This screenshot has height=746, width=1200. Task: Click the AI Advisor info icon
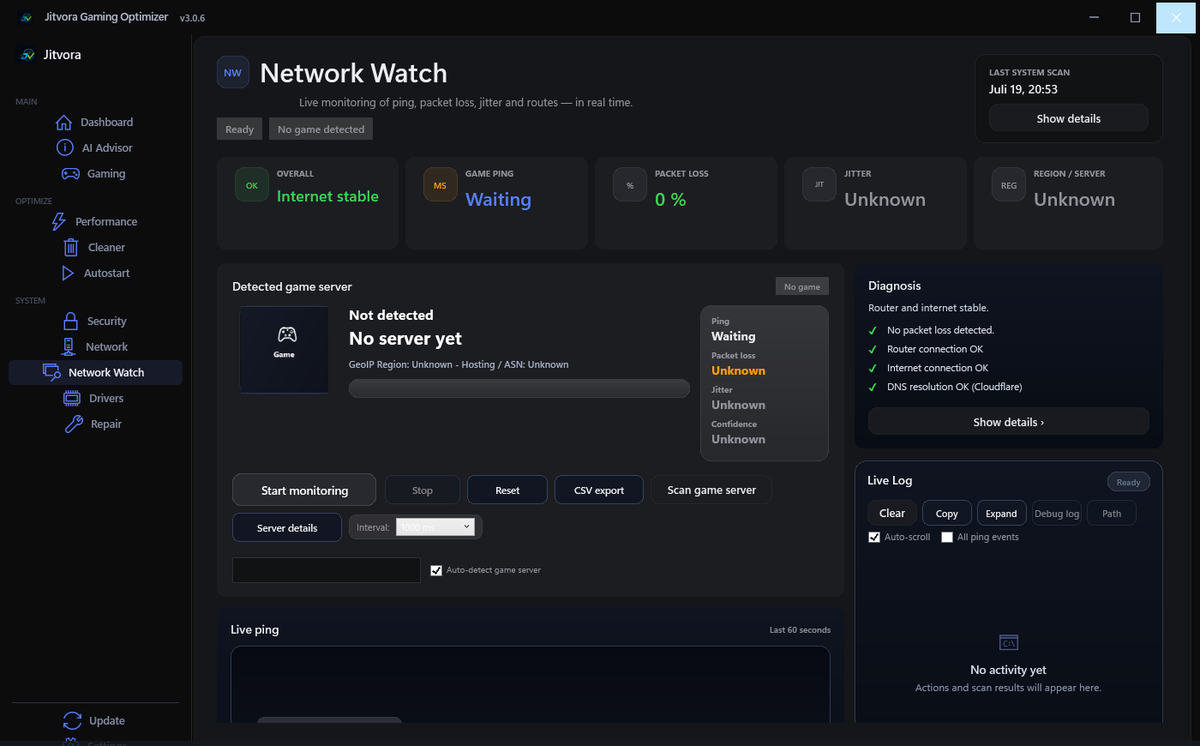click(x=65, y=148)
